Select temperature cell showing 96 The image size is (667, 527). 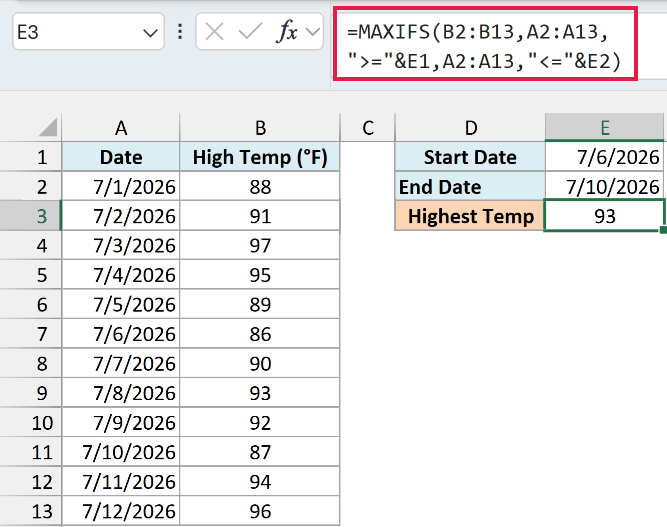[260, 511]
